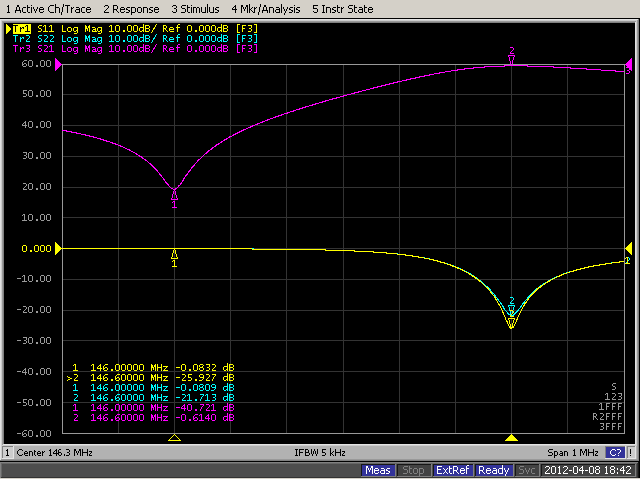This screenshot has height=480, width=640.
Task: Click the active trace arrow beside Tr1
Action: (x=9, y=29)
